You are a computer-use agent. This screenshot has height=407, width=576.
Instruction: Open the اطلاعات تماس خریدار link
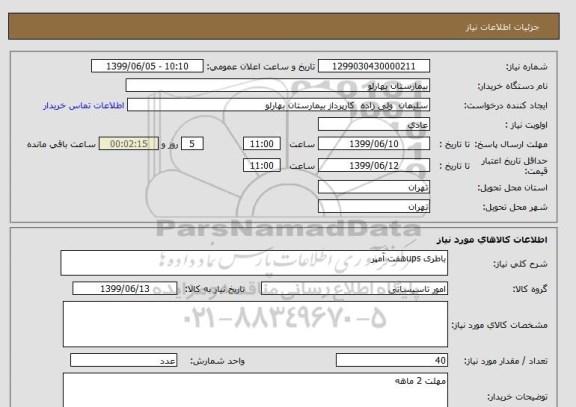coord(84,105)
